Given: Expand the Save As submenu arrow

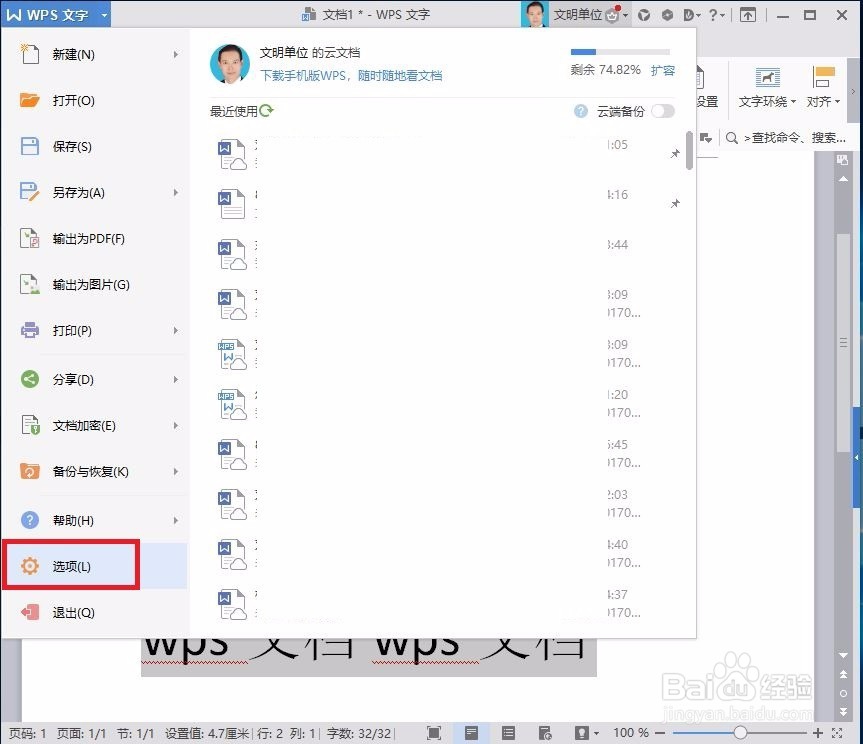Looking at the screenshot, I should (x=176, y=193).
